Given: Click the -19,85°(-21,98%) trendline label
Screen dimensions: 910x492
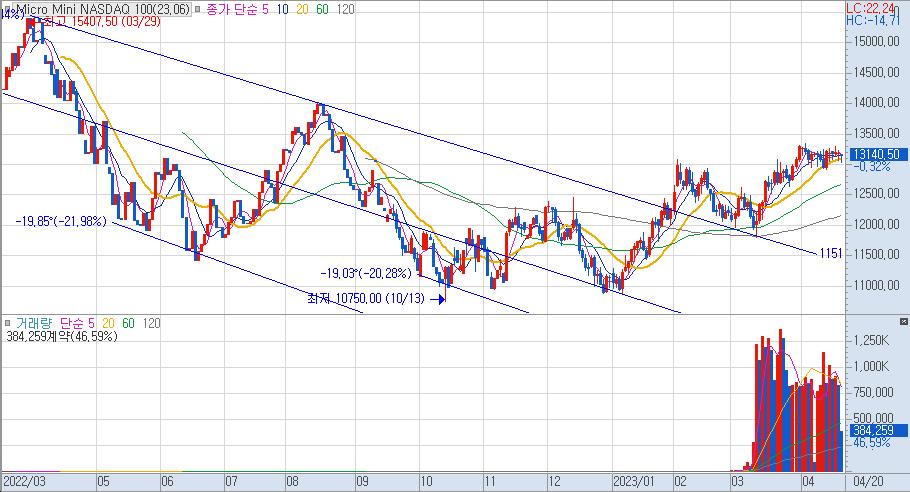Looking at the screenshot, I should point(61,222).
